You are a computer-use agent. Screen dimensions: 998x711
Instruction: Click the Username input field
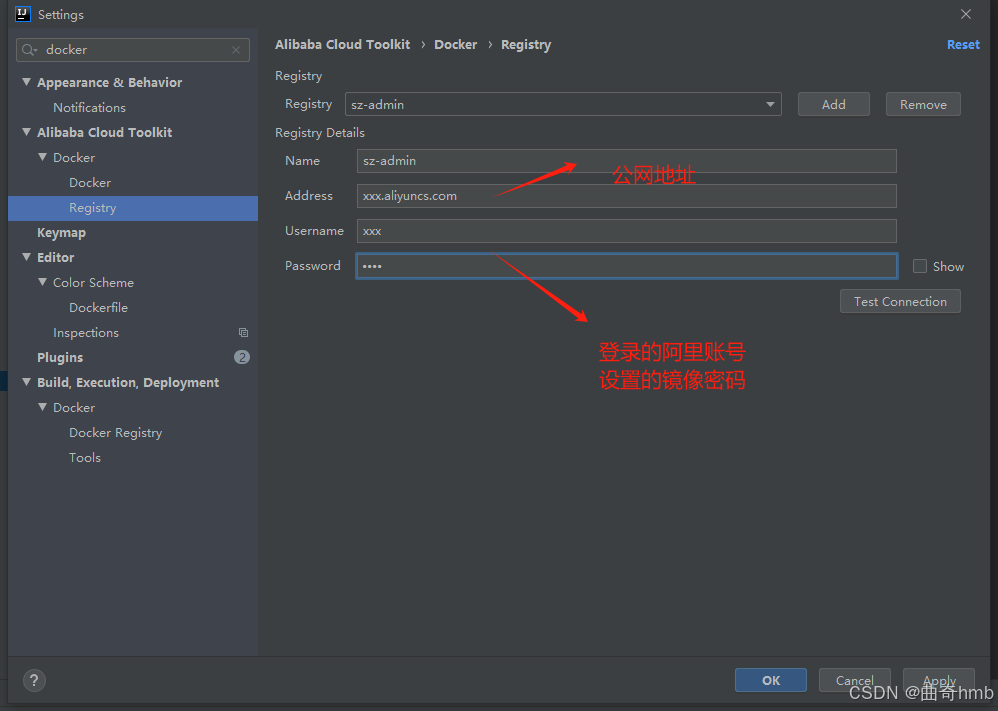[626, 231]
